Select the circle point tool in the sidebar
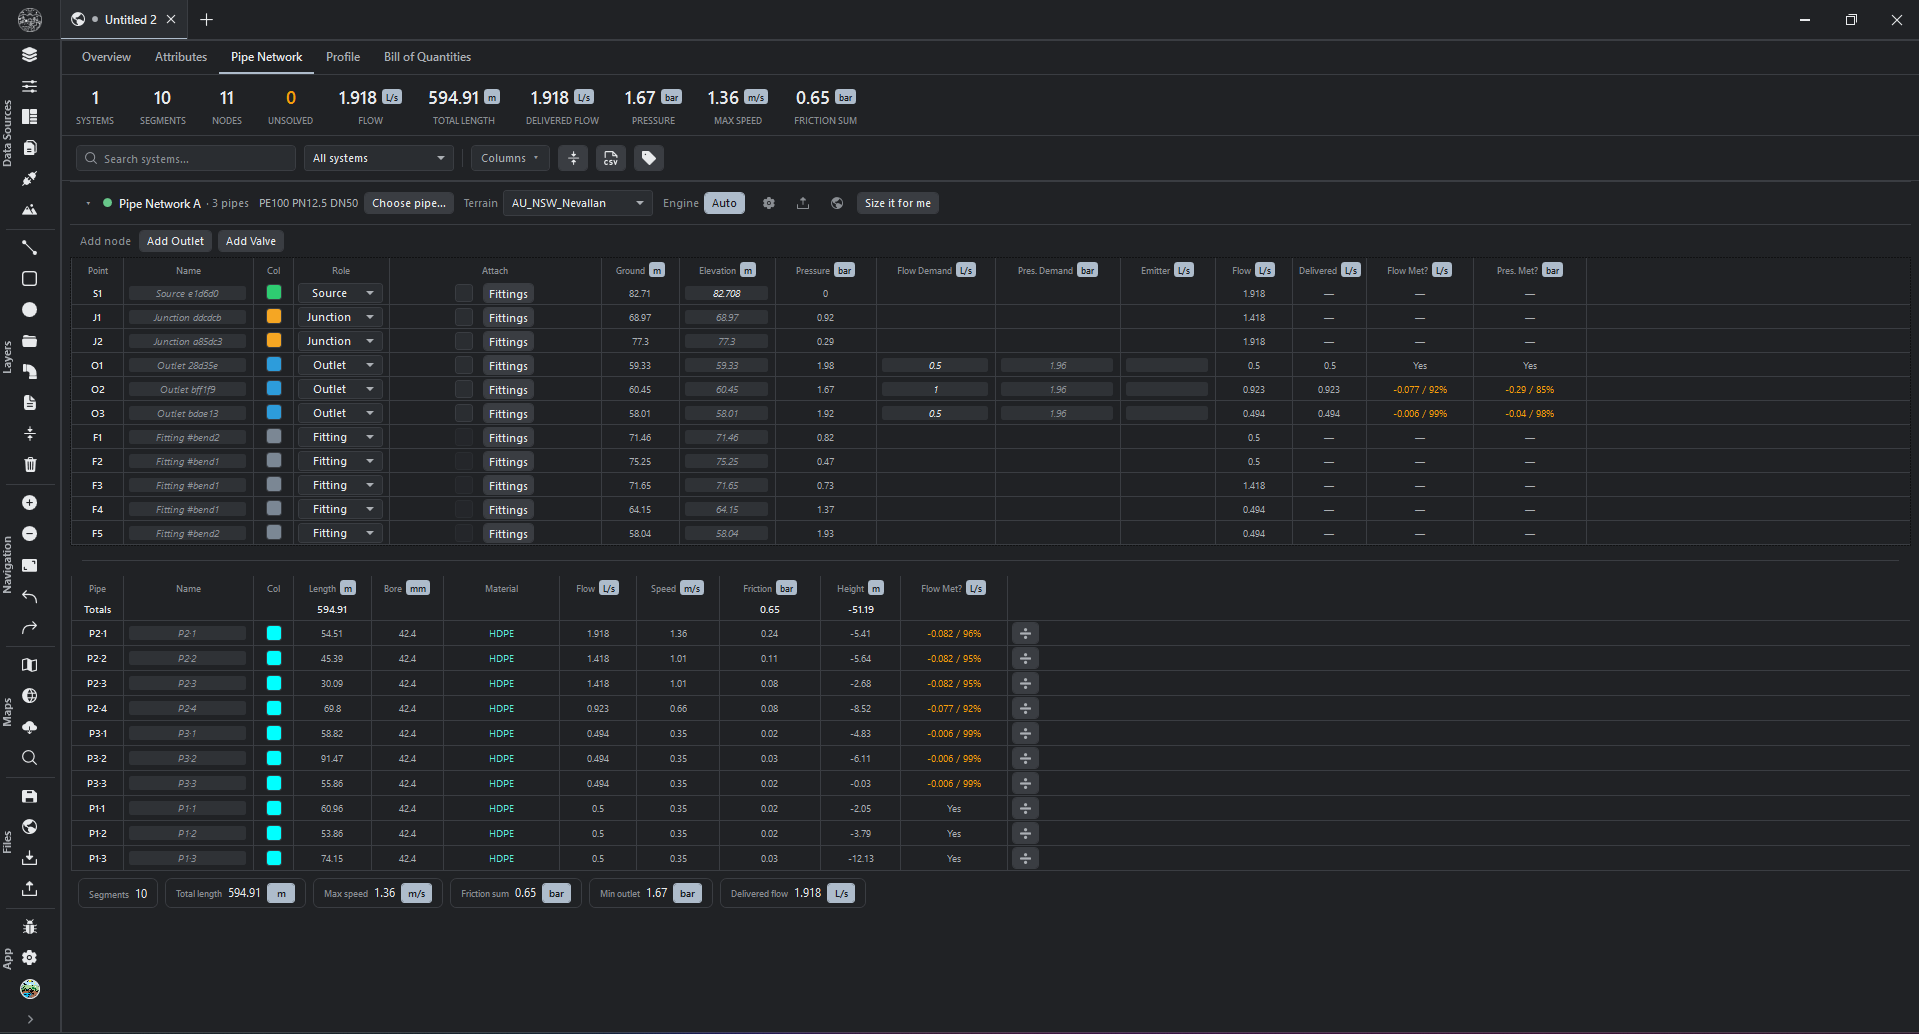 (30, 310)
